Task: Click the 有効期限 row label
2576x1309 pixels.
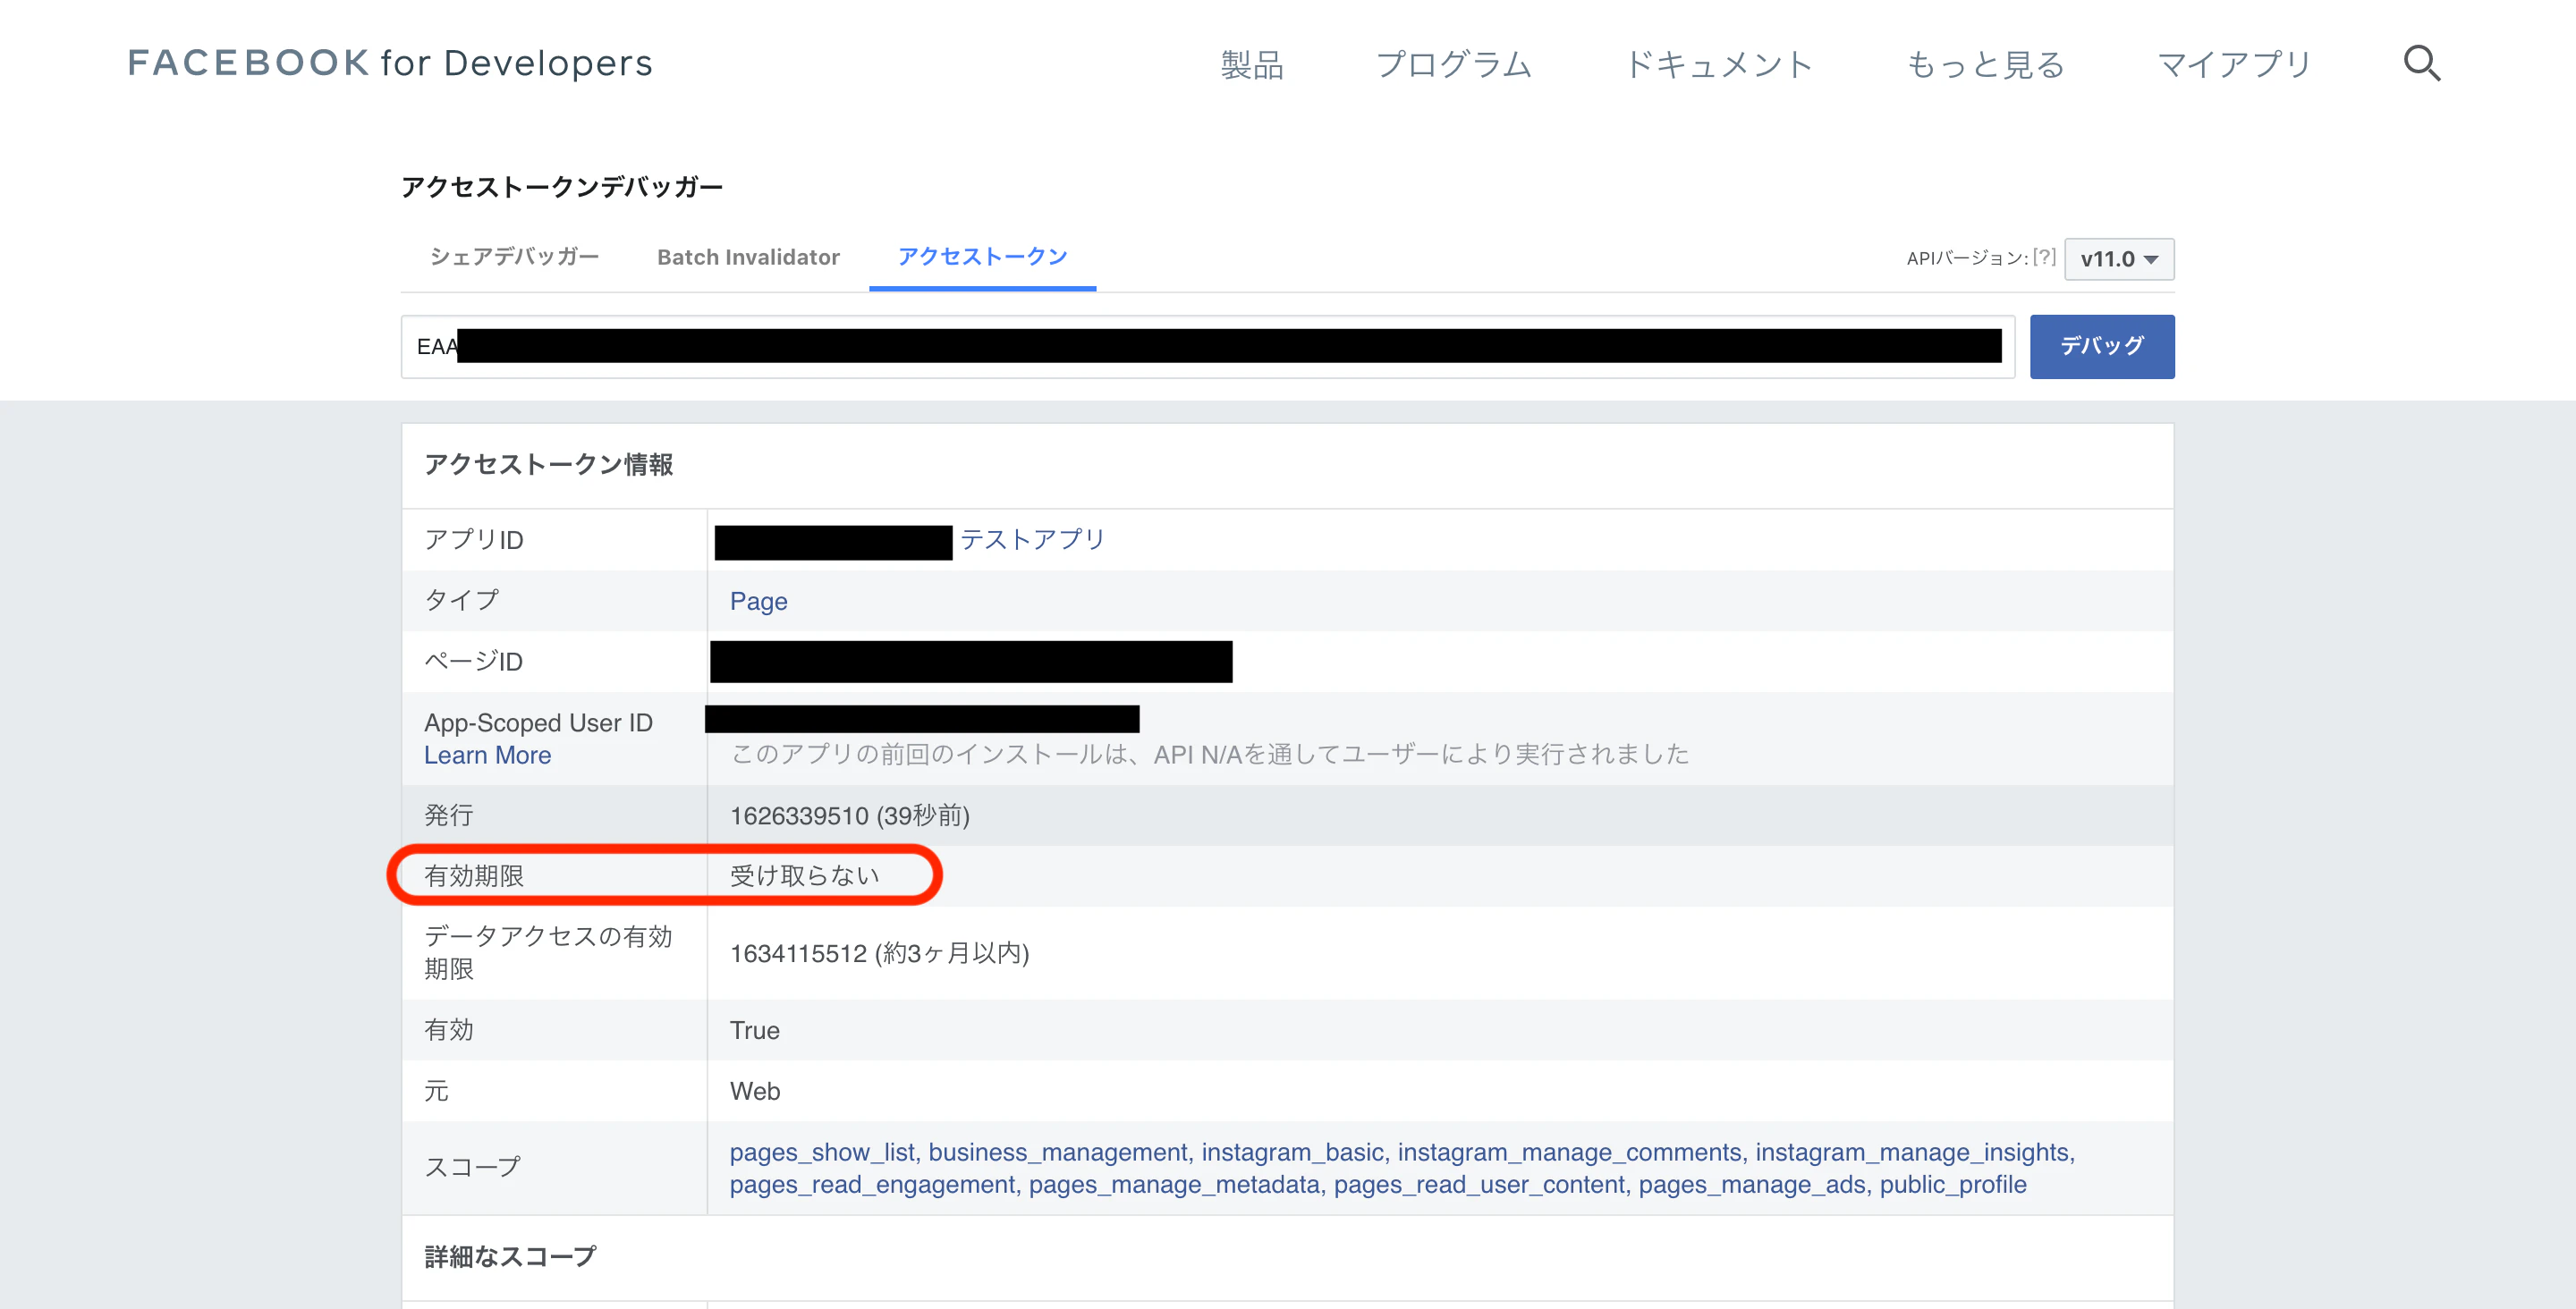Action: (474, 876)
